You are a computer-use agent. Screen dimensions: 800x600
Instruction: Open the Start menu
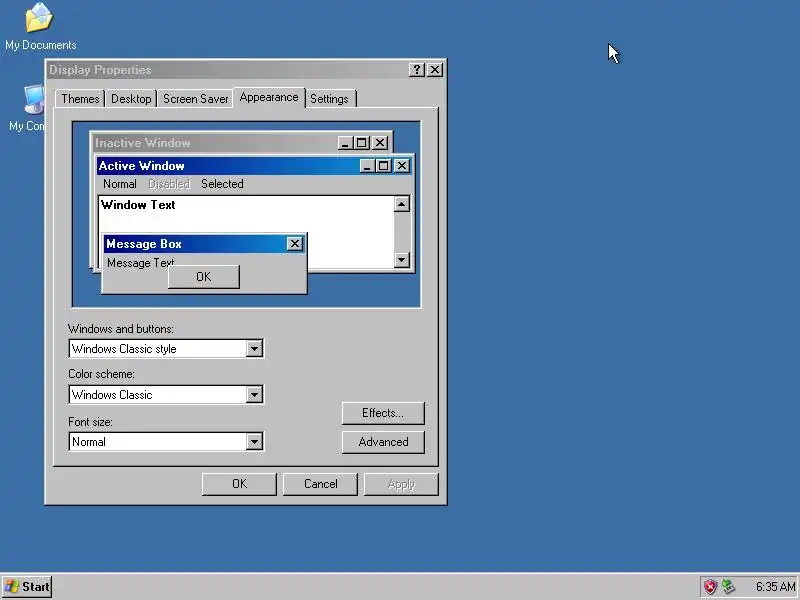click(x=27, y=587)
